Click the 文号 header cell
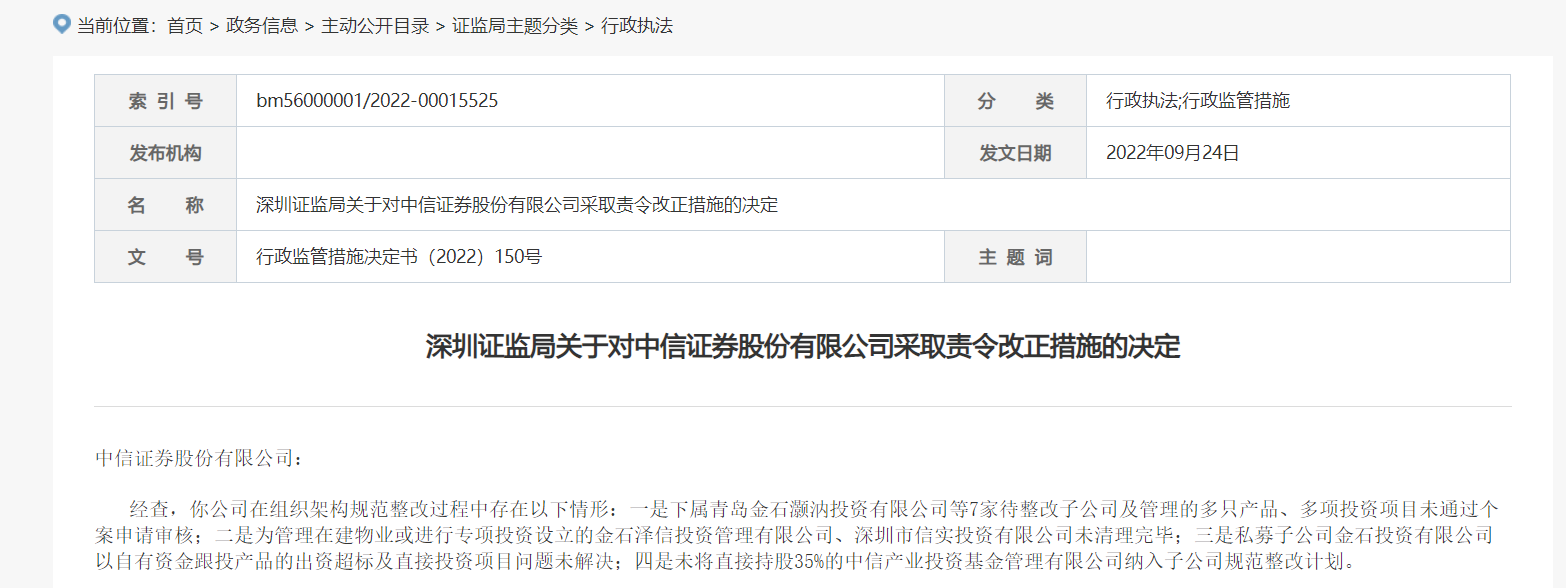Image resolution: width=1566 pixels, height=588 pixels. [165, 257]
